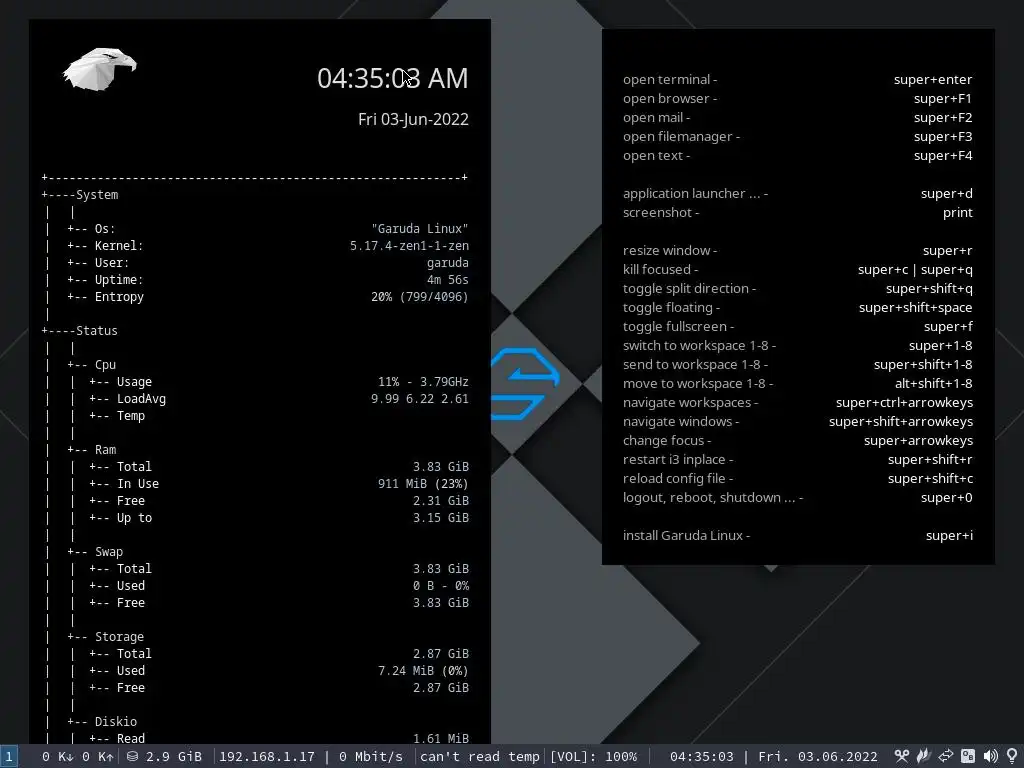Click the Cpu Usage value 11% - 3.79GHz

[x=423, y=381]
